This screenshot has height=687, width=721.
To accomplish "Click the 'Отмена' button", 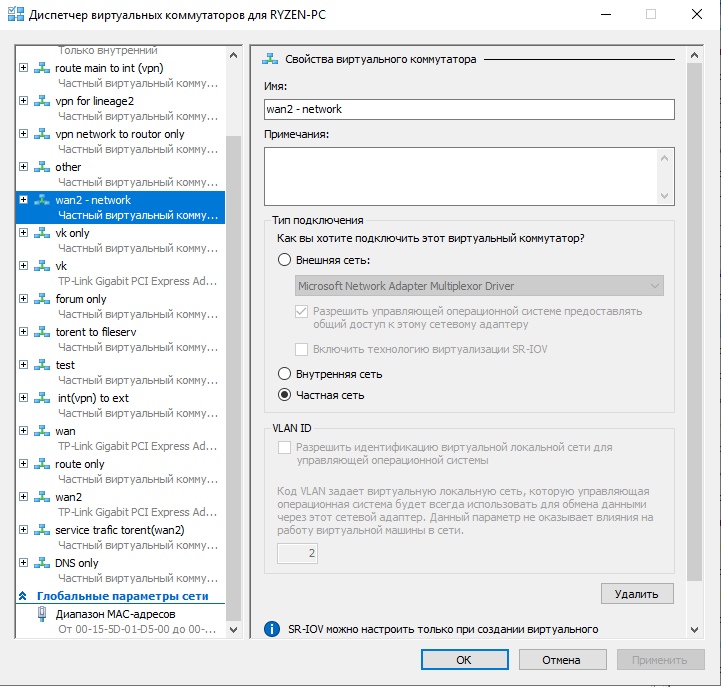I will coord(562,660).
